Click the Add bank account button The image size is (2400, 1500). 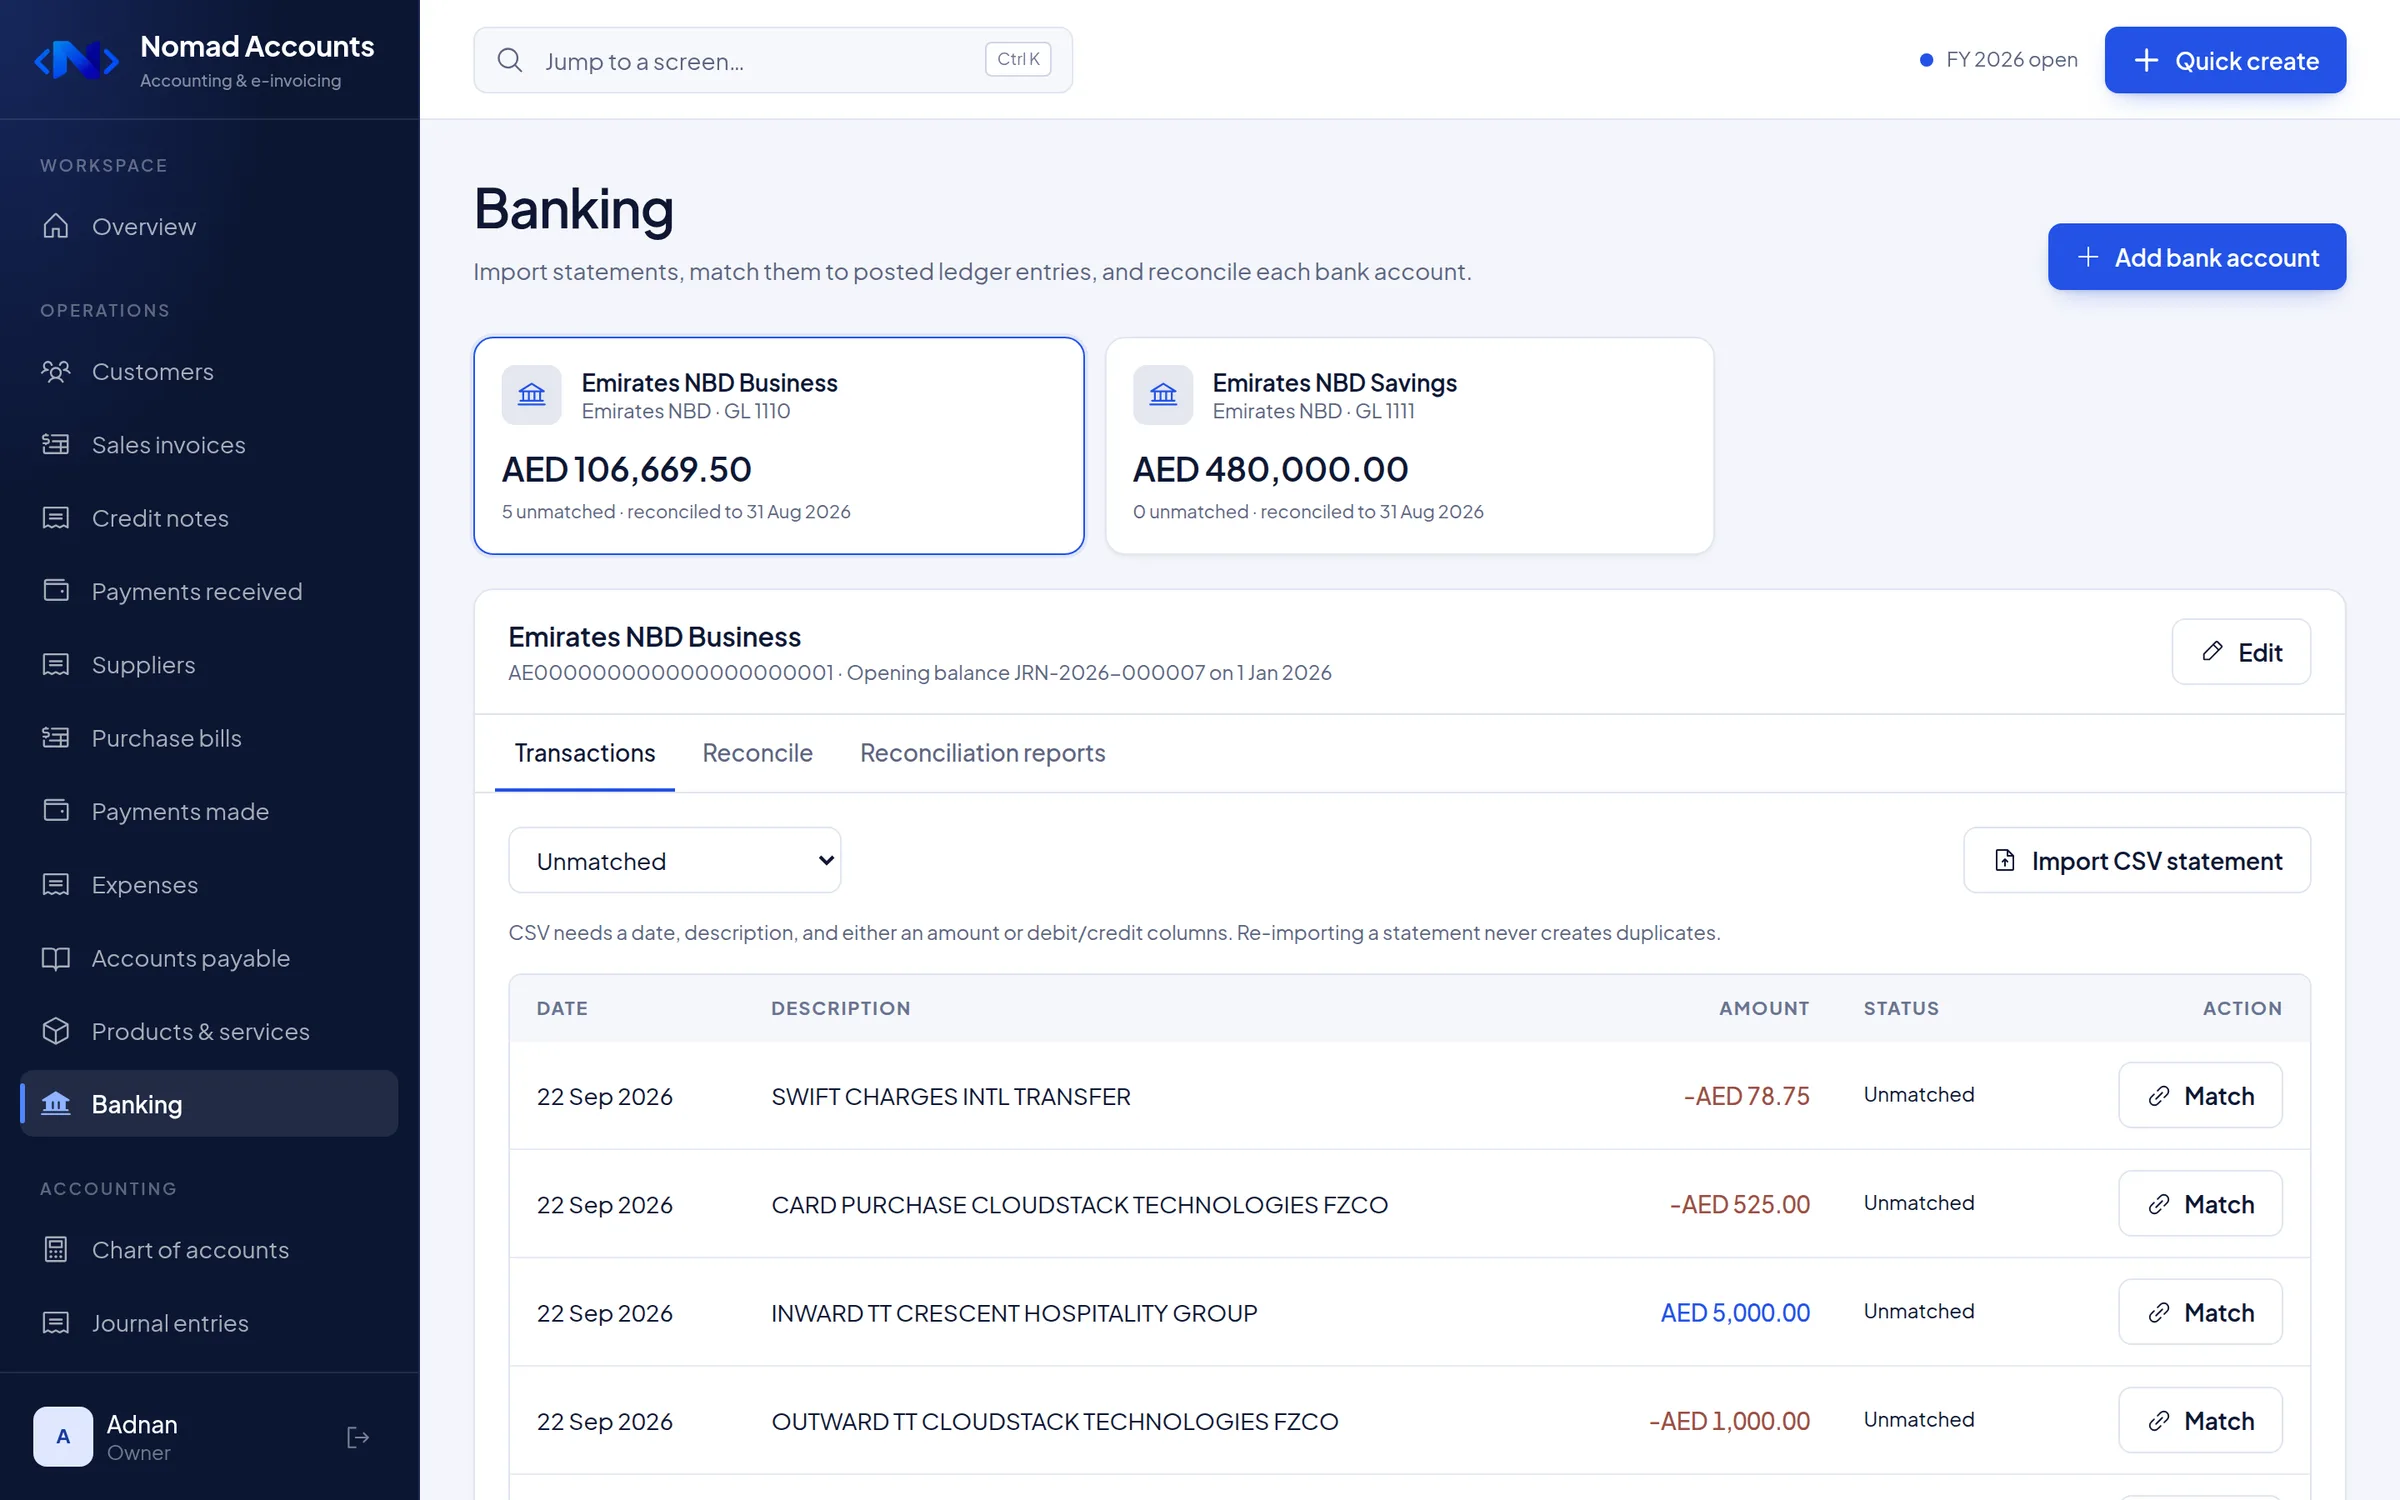pos(2197,257)
